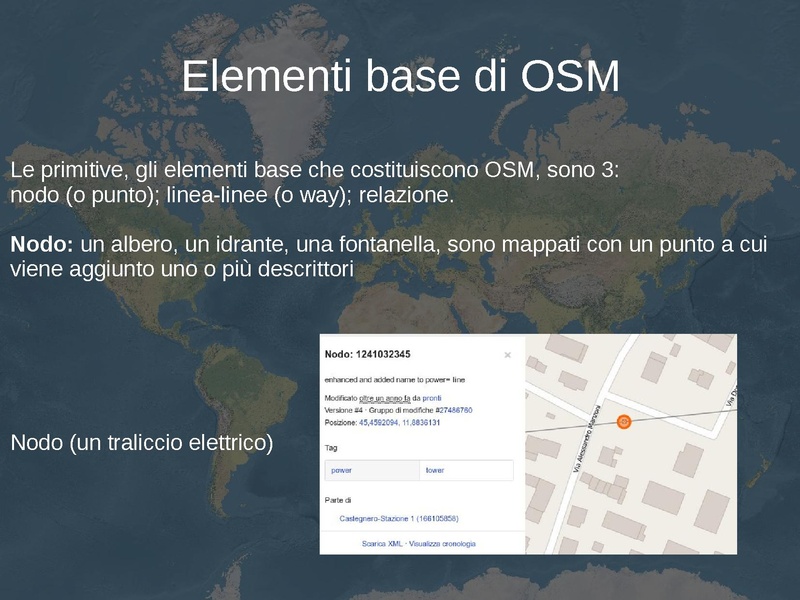The width and height of the screenshot is (800, 600).
Task: Click the 'Nodo: 1241032345' heading
Action: tap(368, 355)
